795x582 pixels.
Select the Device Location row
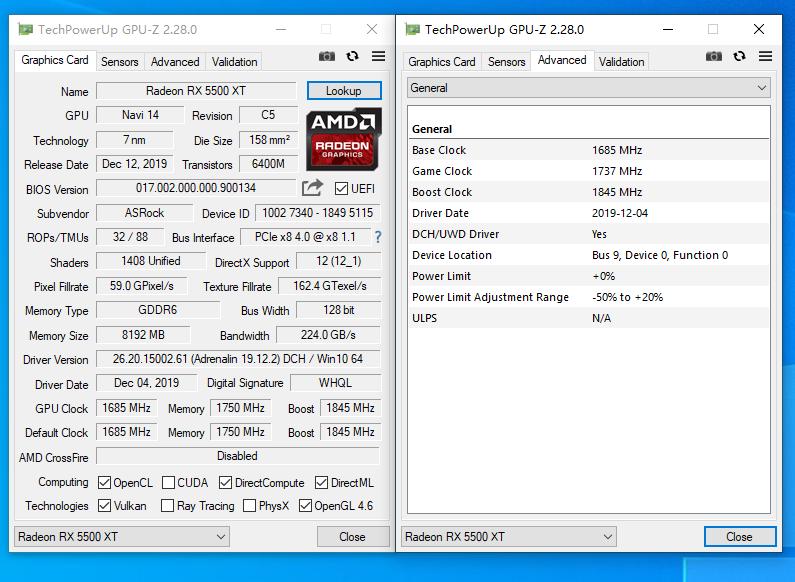[589, 255]
